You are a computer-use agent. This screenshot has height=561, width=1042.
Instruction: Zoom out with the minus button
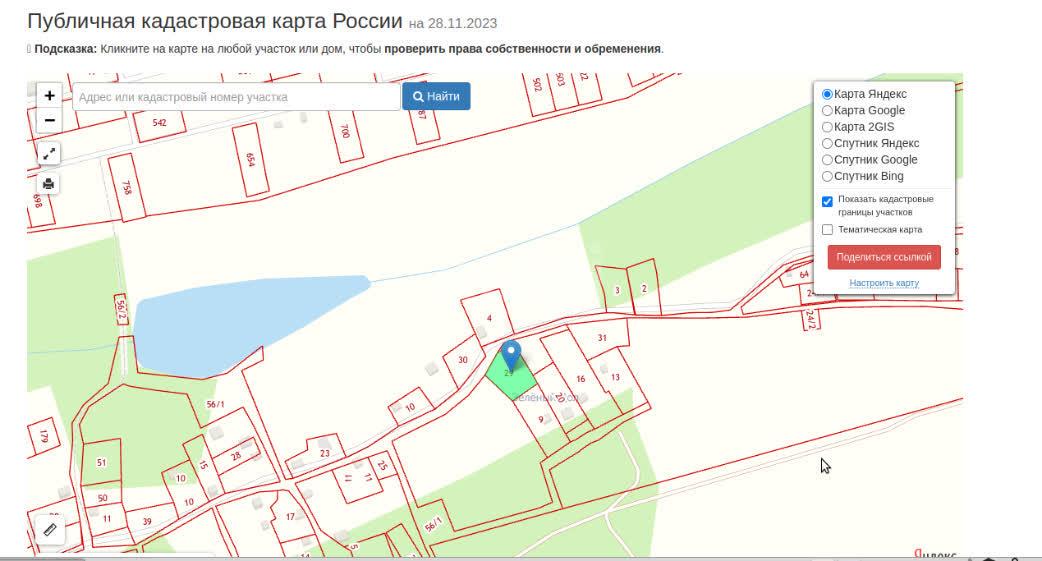point(49,120)
